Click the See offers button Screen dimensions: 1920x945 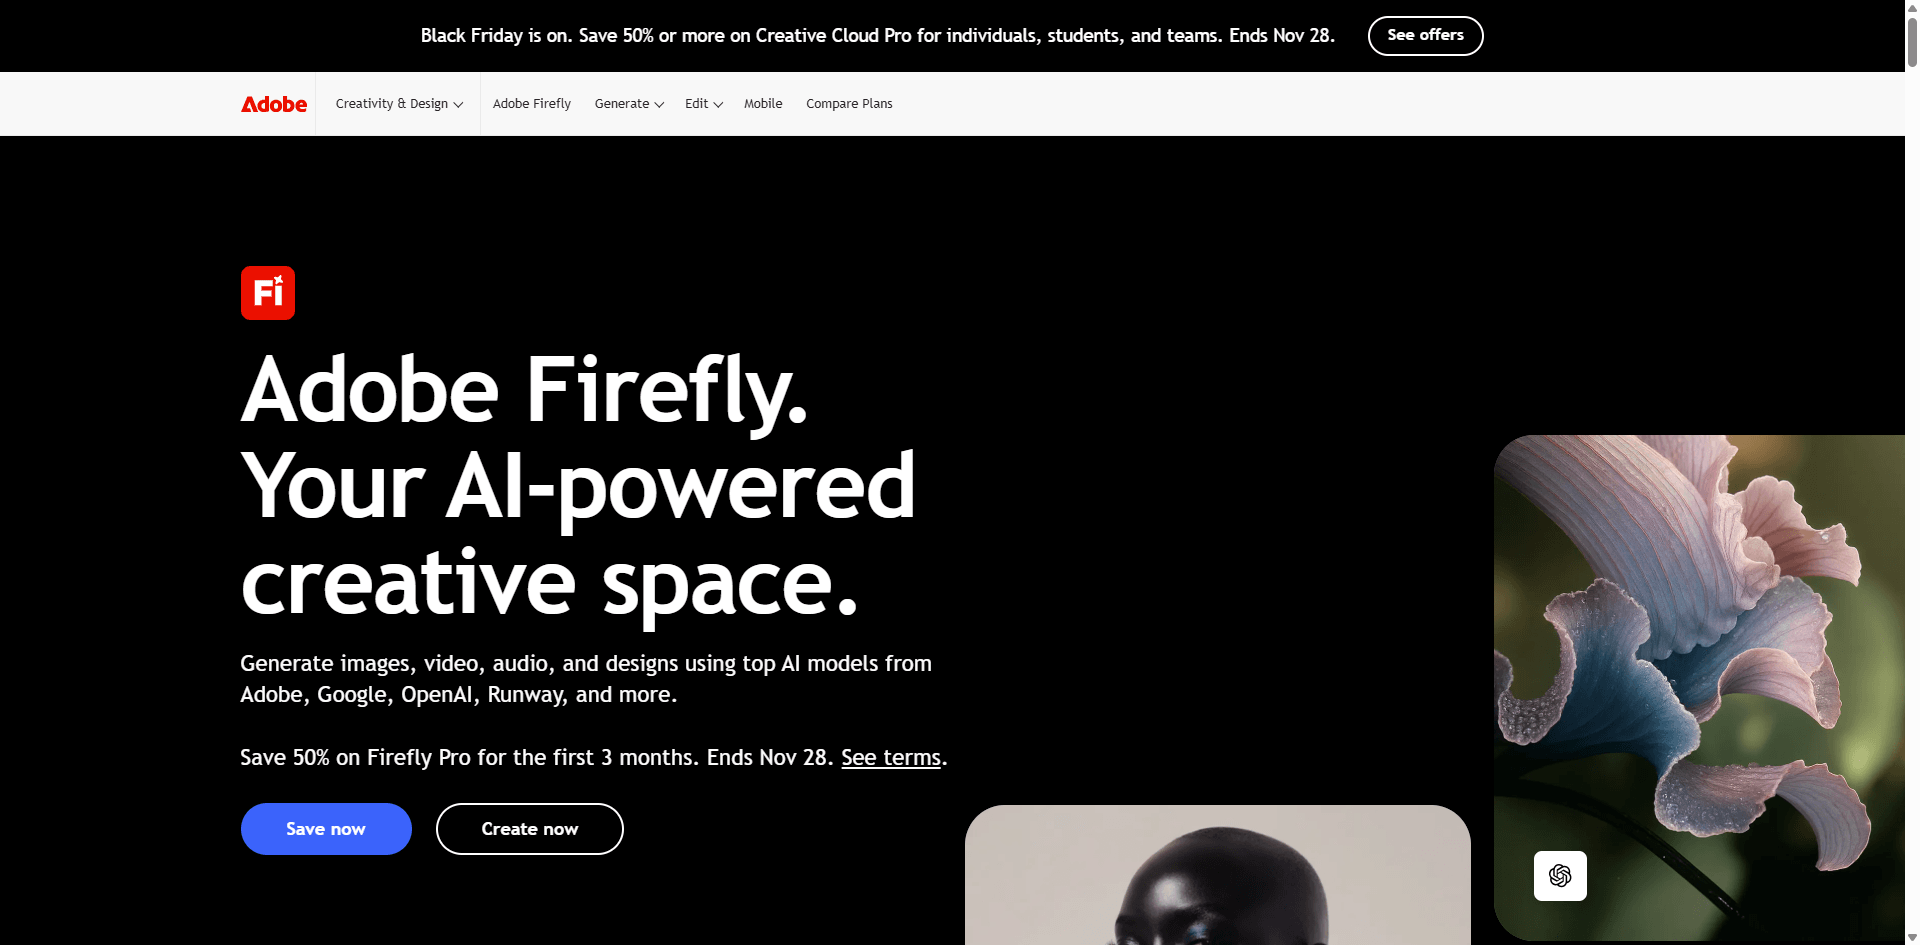tap(1425, 36)
